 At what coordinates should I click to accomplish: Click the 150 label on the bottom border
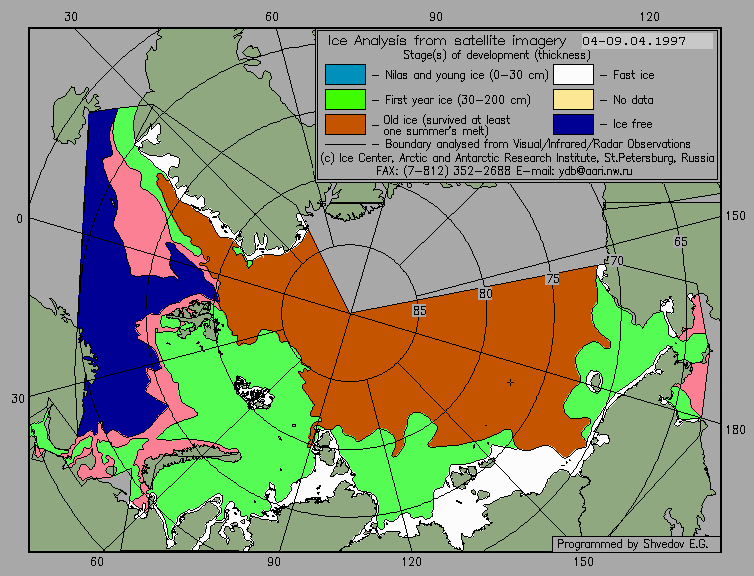tap(584, 562)
